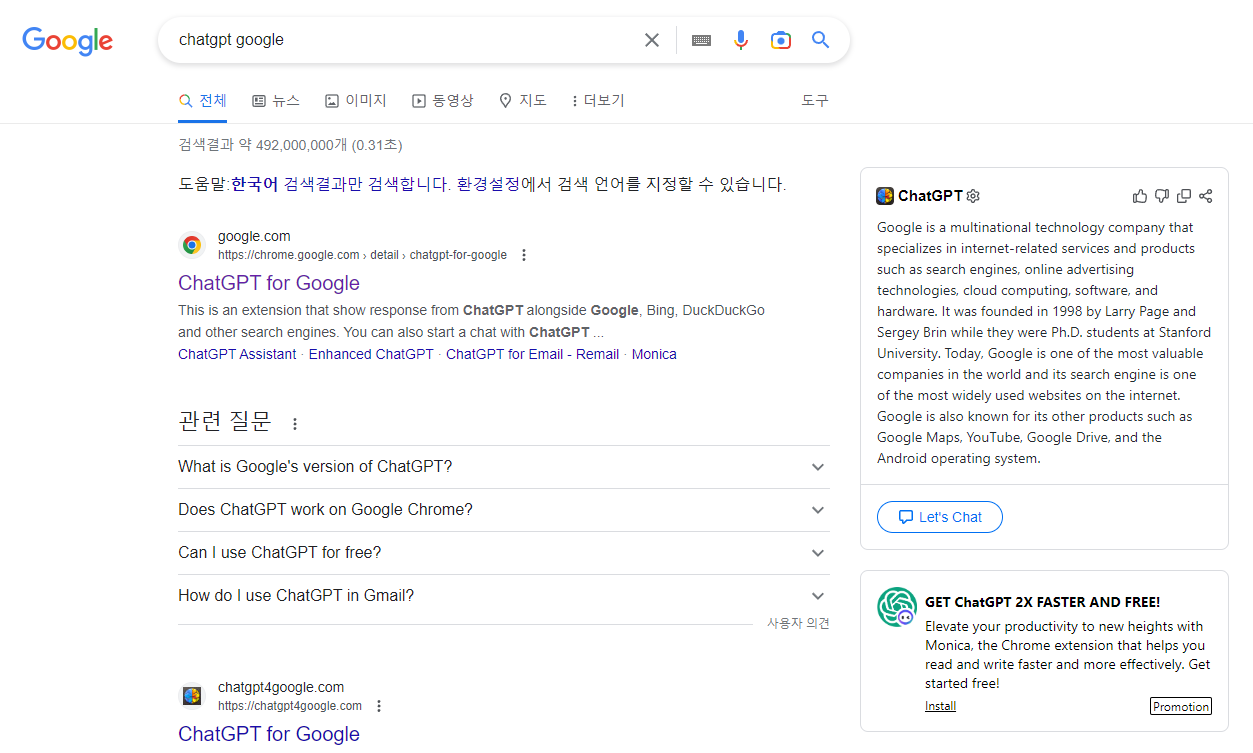Clear the search box with X icon

pos(652,40)
